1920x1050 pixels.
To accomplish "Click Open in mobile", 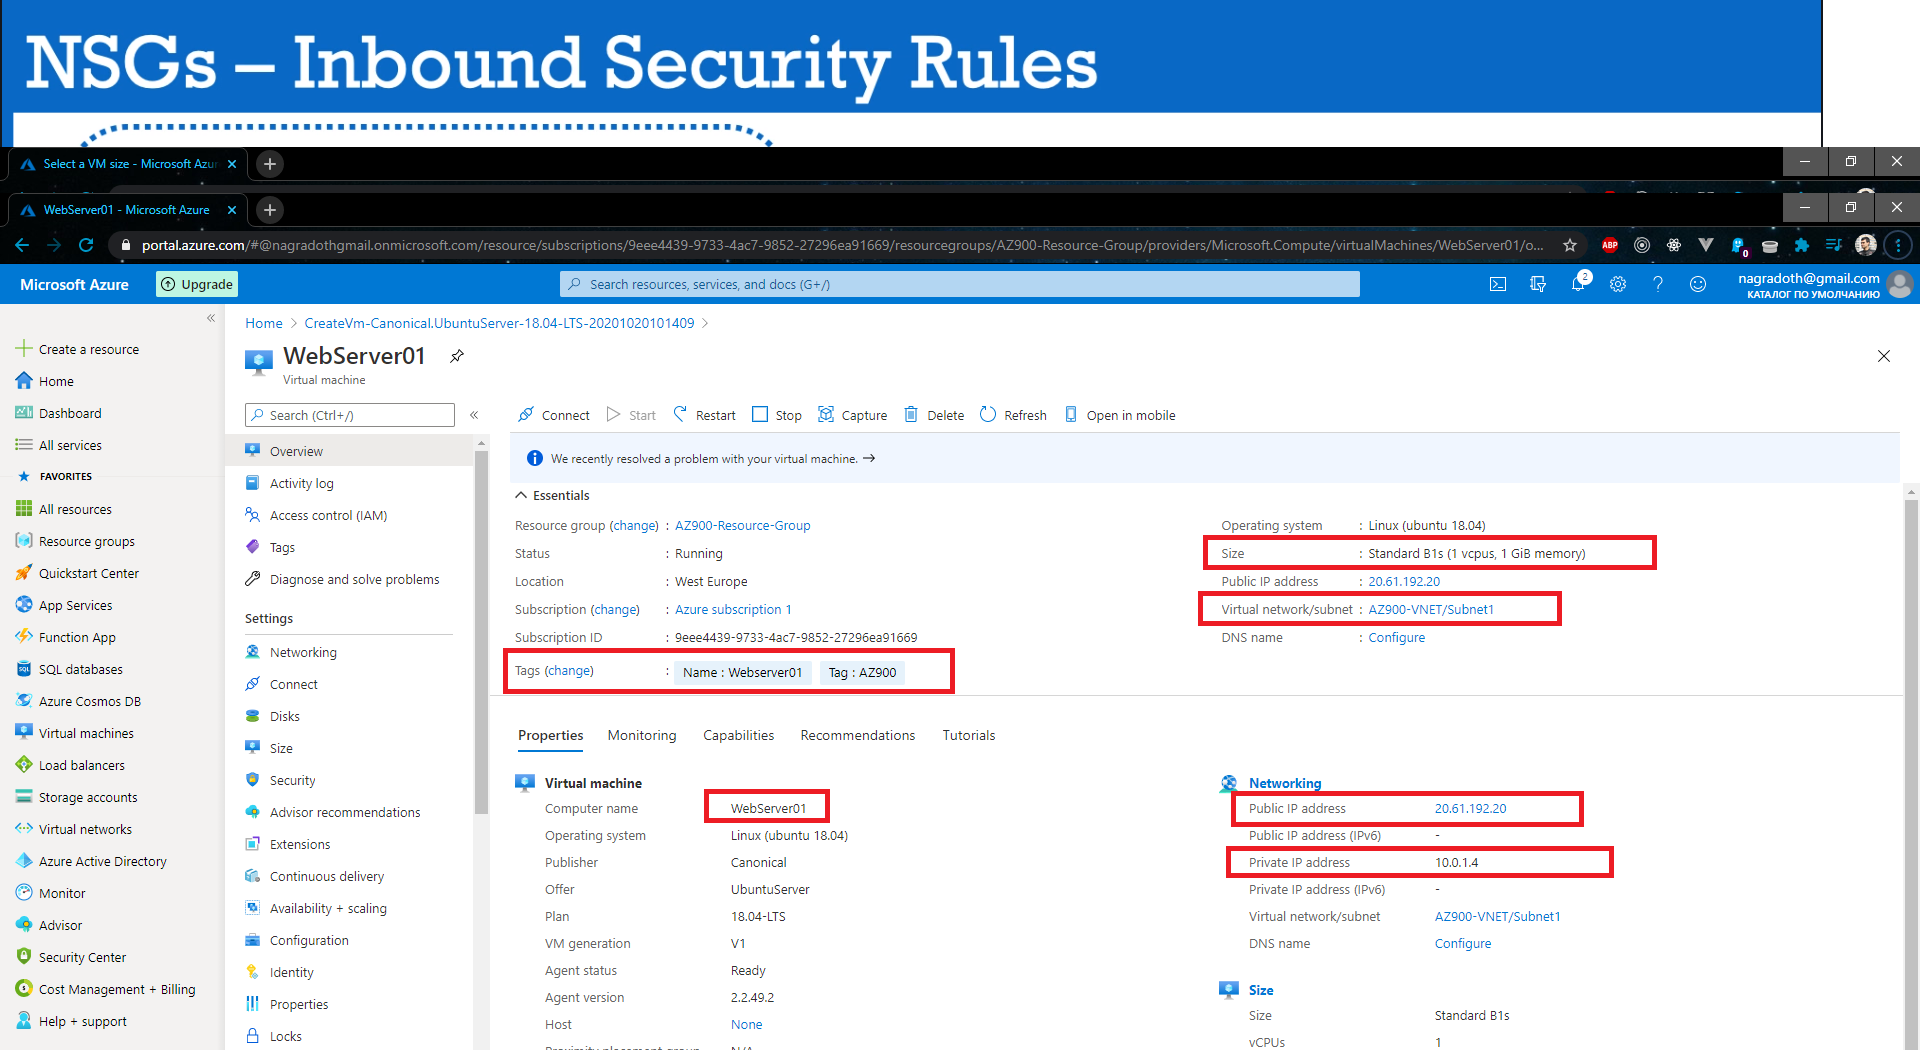I will 1120,415.
